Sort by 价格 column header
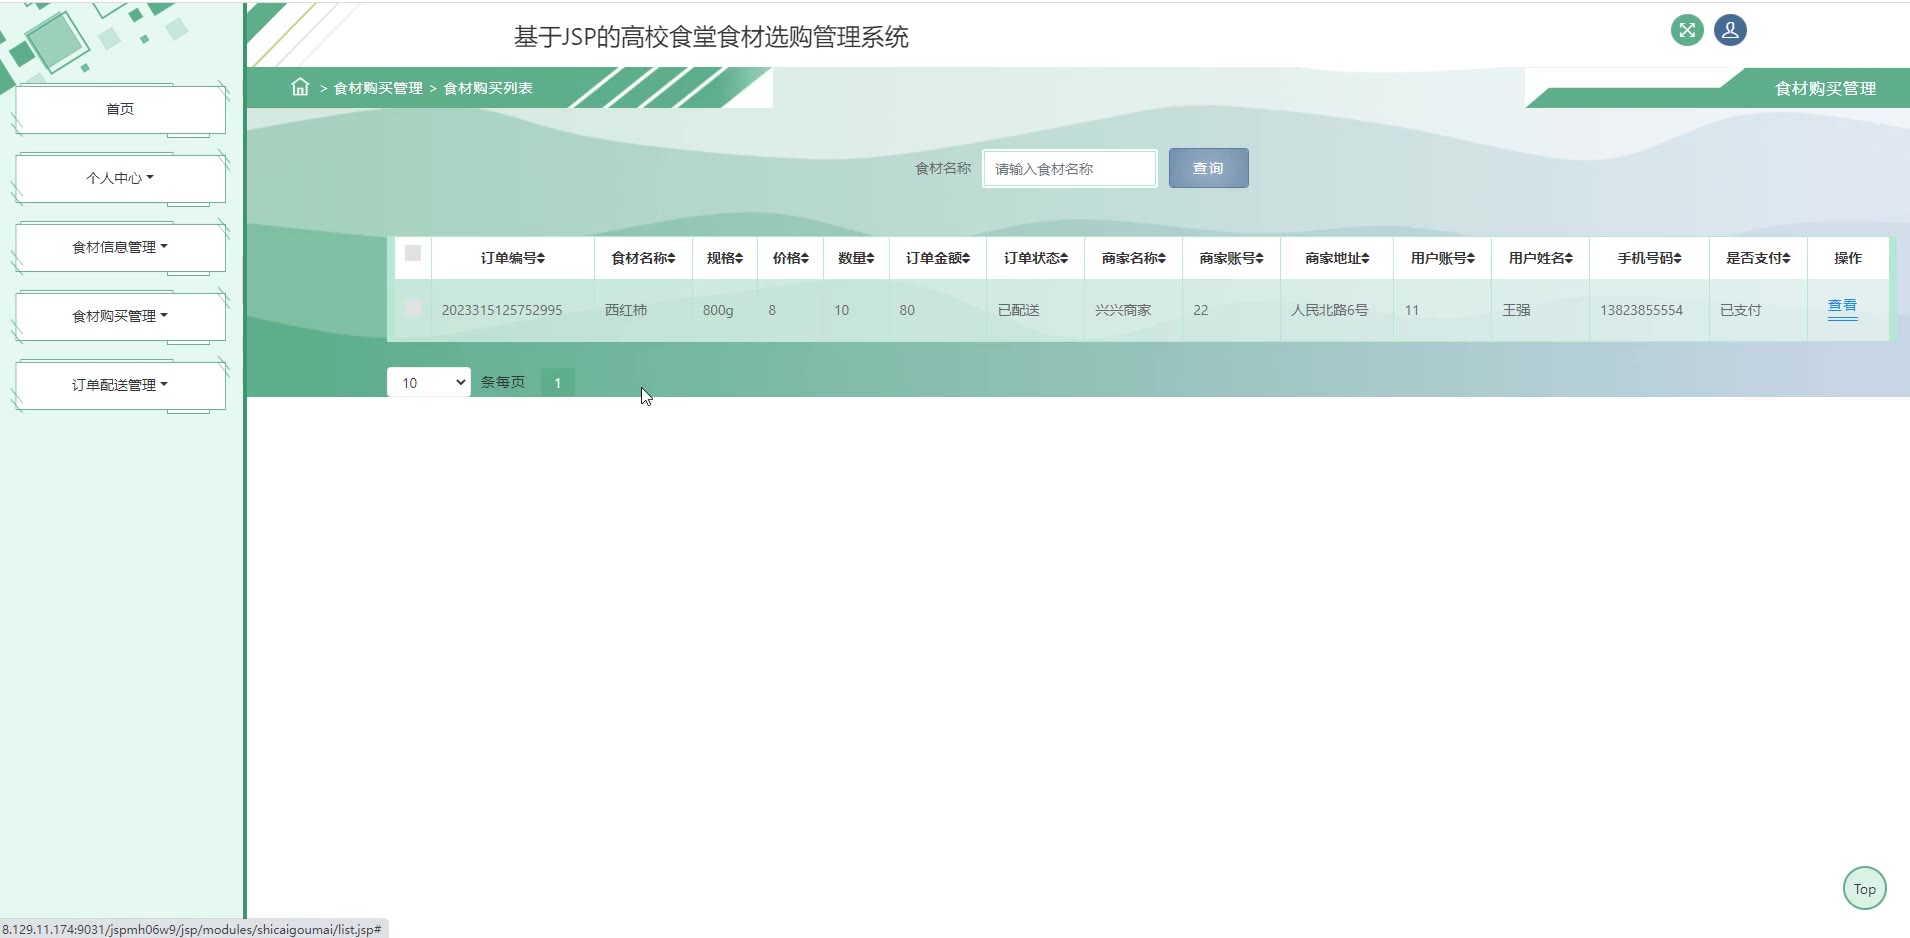The height and width of the screenshot is (938, 1910). click(x=790, y=258)
